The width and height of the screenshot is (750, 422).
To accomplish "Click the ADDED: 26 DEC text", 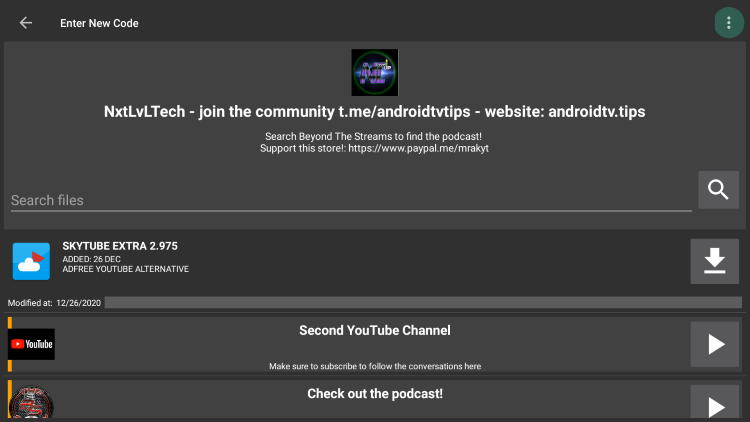I will [x=91, y=259].
